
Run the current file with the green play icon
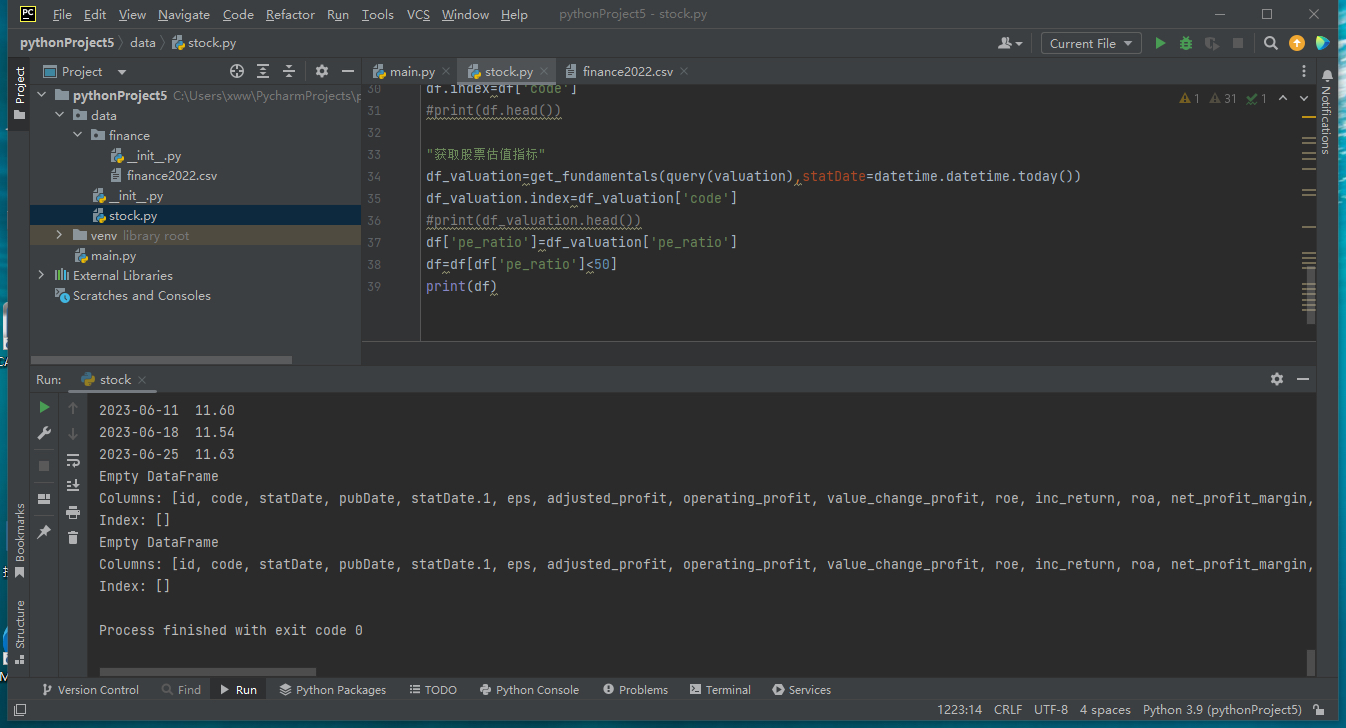pyautogui.click(x=1160, y=43)
